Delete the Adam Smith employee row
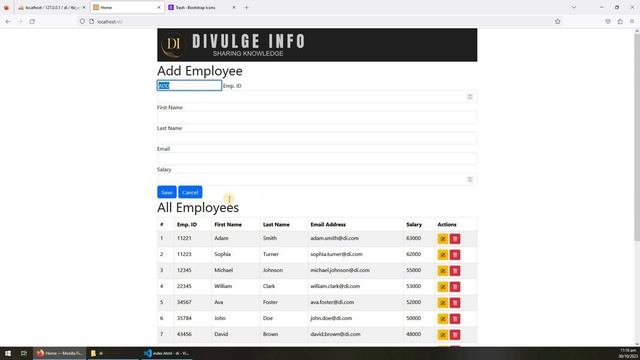 coord(455,239)
